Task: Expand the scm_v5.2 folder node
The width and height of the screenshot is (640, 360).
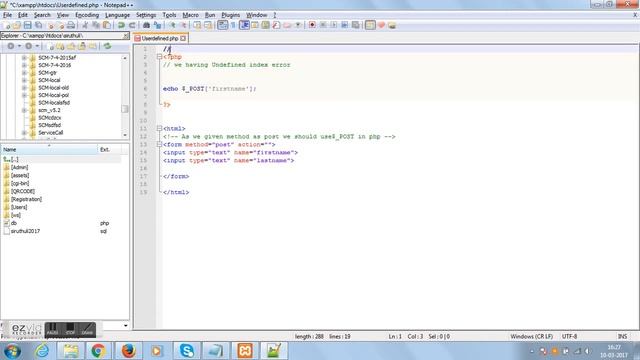Action: coord(24,110)
